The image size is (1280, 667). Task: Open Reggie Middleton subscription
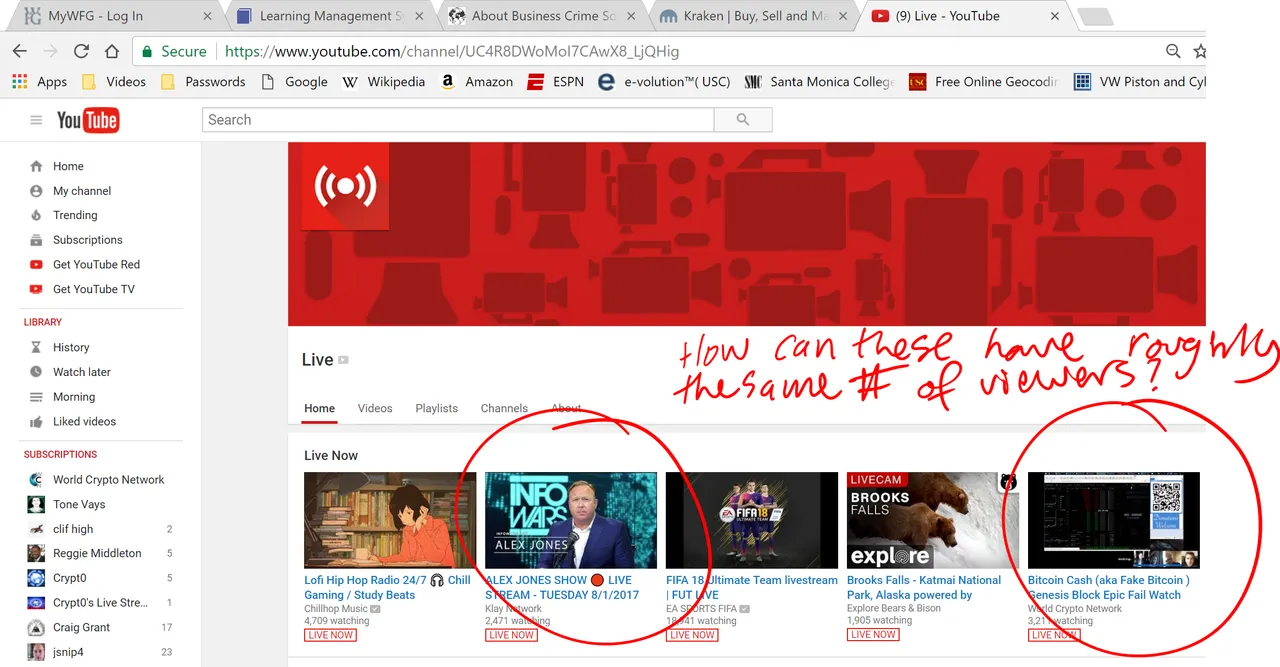click(x=97, y=553)
